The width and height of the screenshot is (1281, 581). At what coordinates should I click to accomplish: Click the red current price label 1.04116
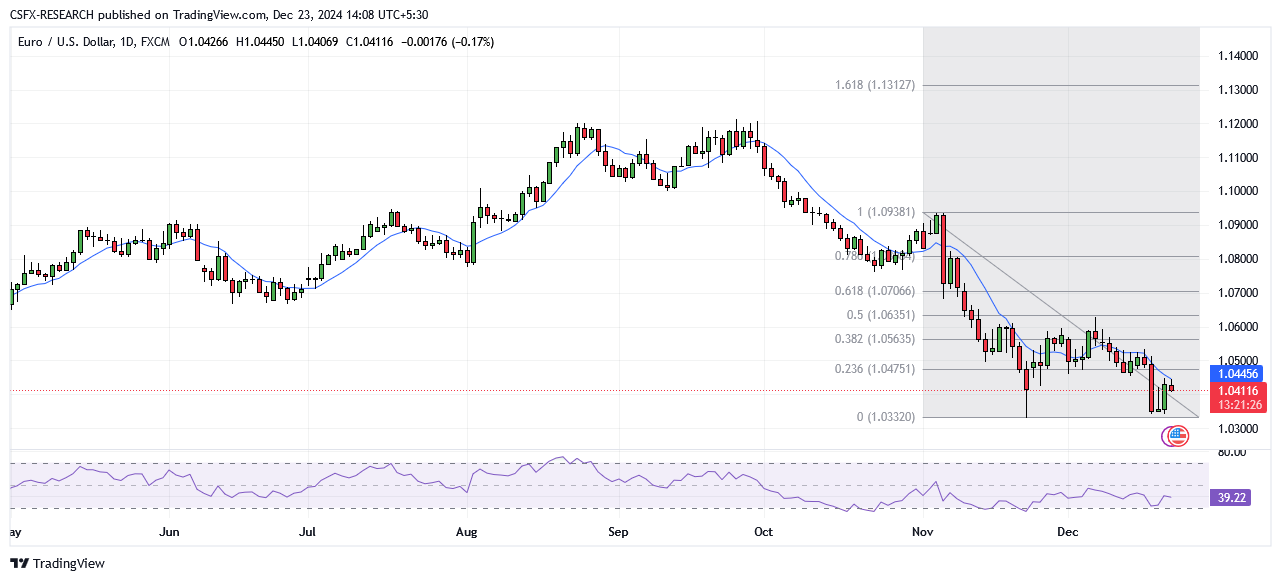click(x=1239, y=390)
